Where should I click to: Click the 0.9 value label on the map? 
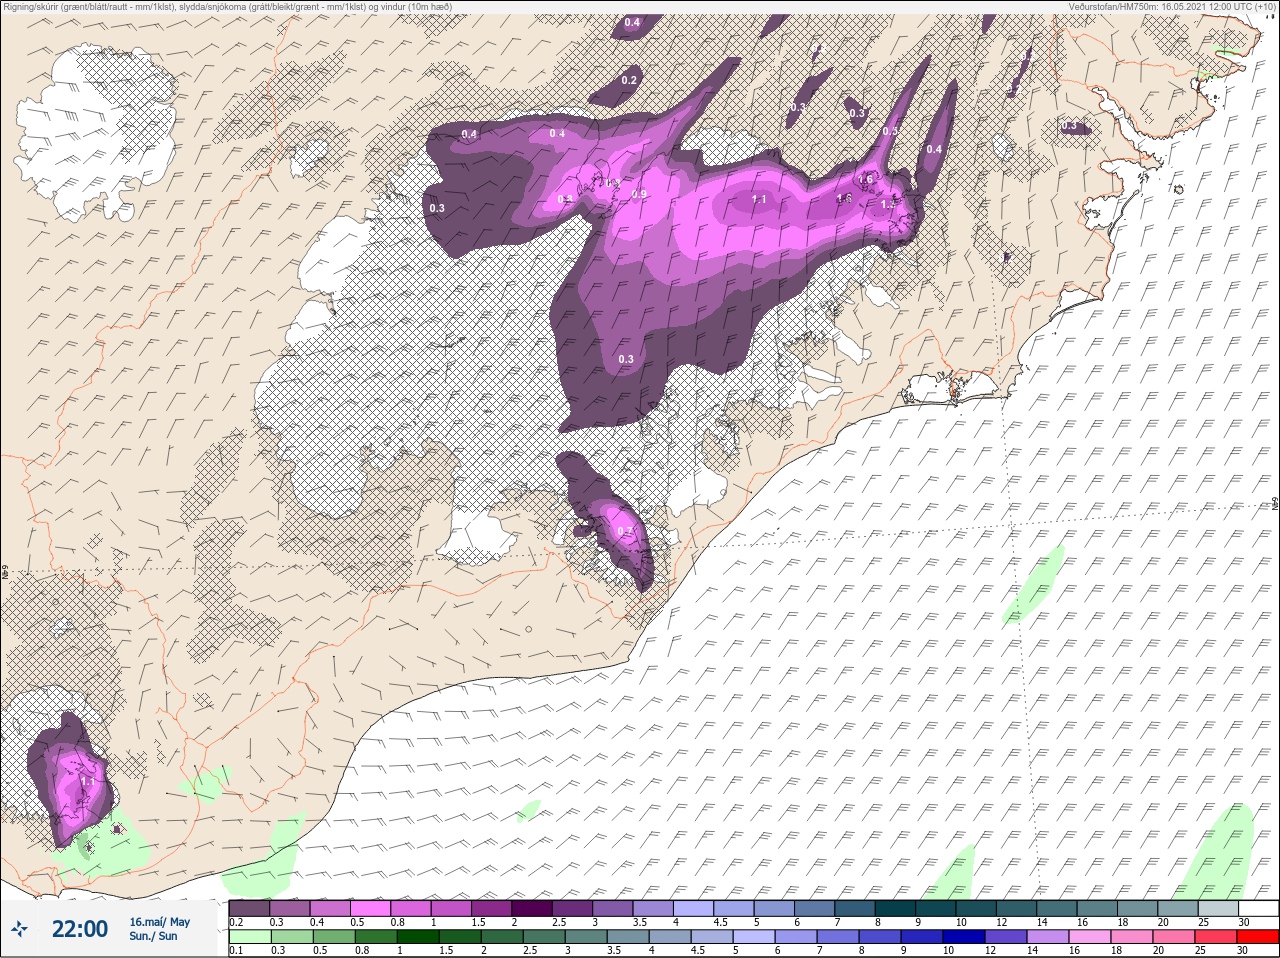tap(639, 194)
